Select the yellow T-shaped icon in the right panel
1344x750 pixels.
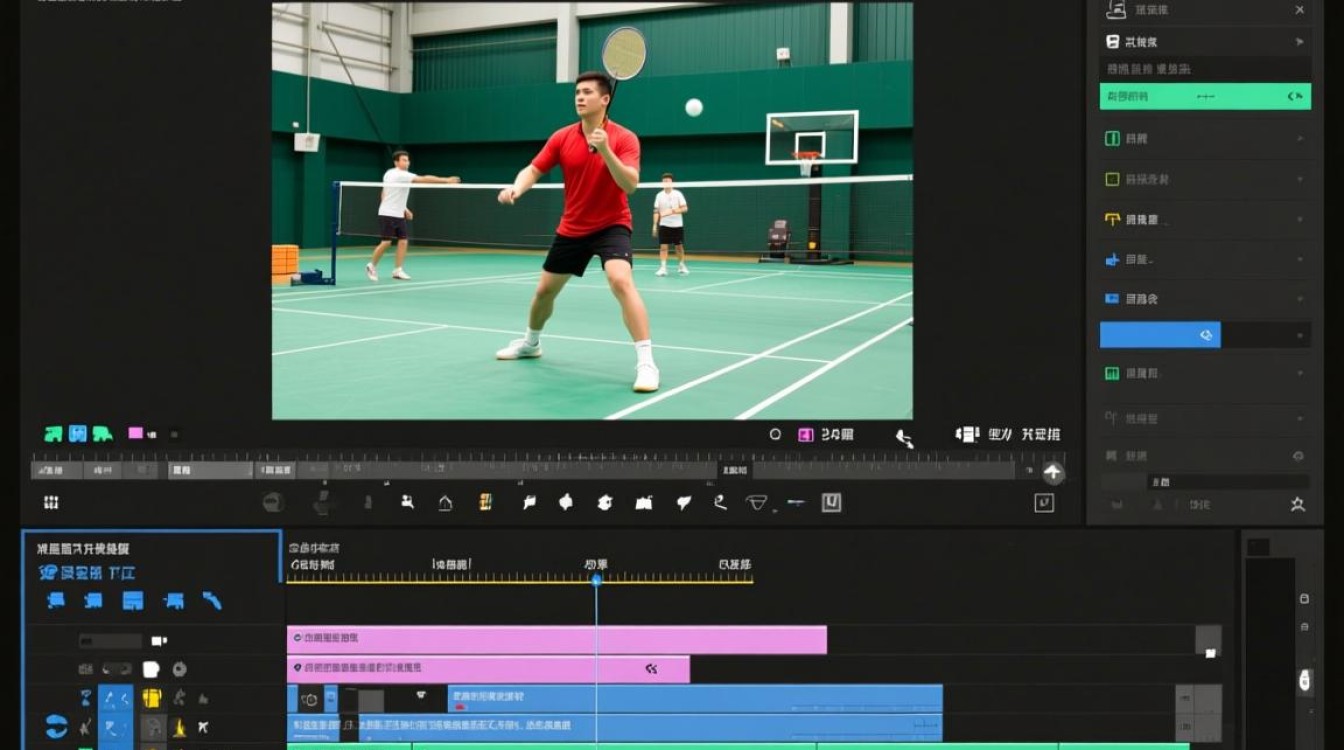(x=1111, y=219)
